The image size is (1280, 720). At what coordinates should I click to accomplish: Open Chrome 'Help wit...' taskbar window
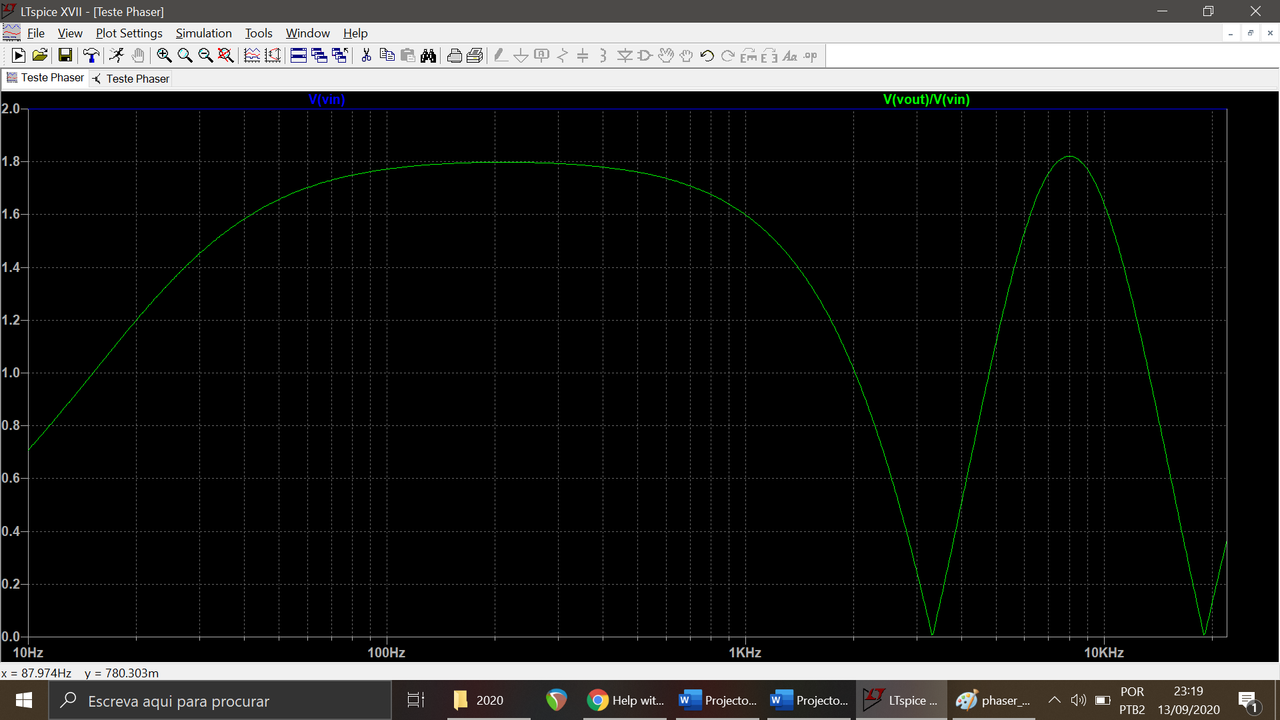625,700
